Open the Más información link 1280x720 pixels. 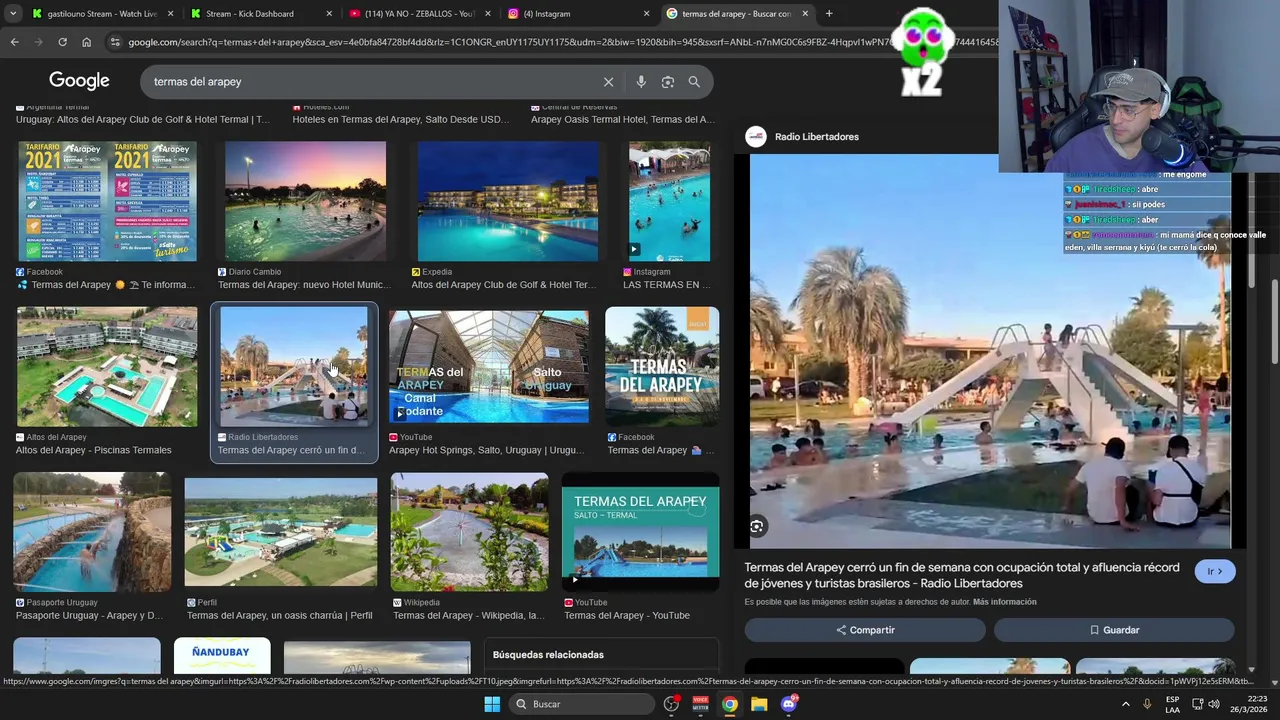point(1004,602)
